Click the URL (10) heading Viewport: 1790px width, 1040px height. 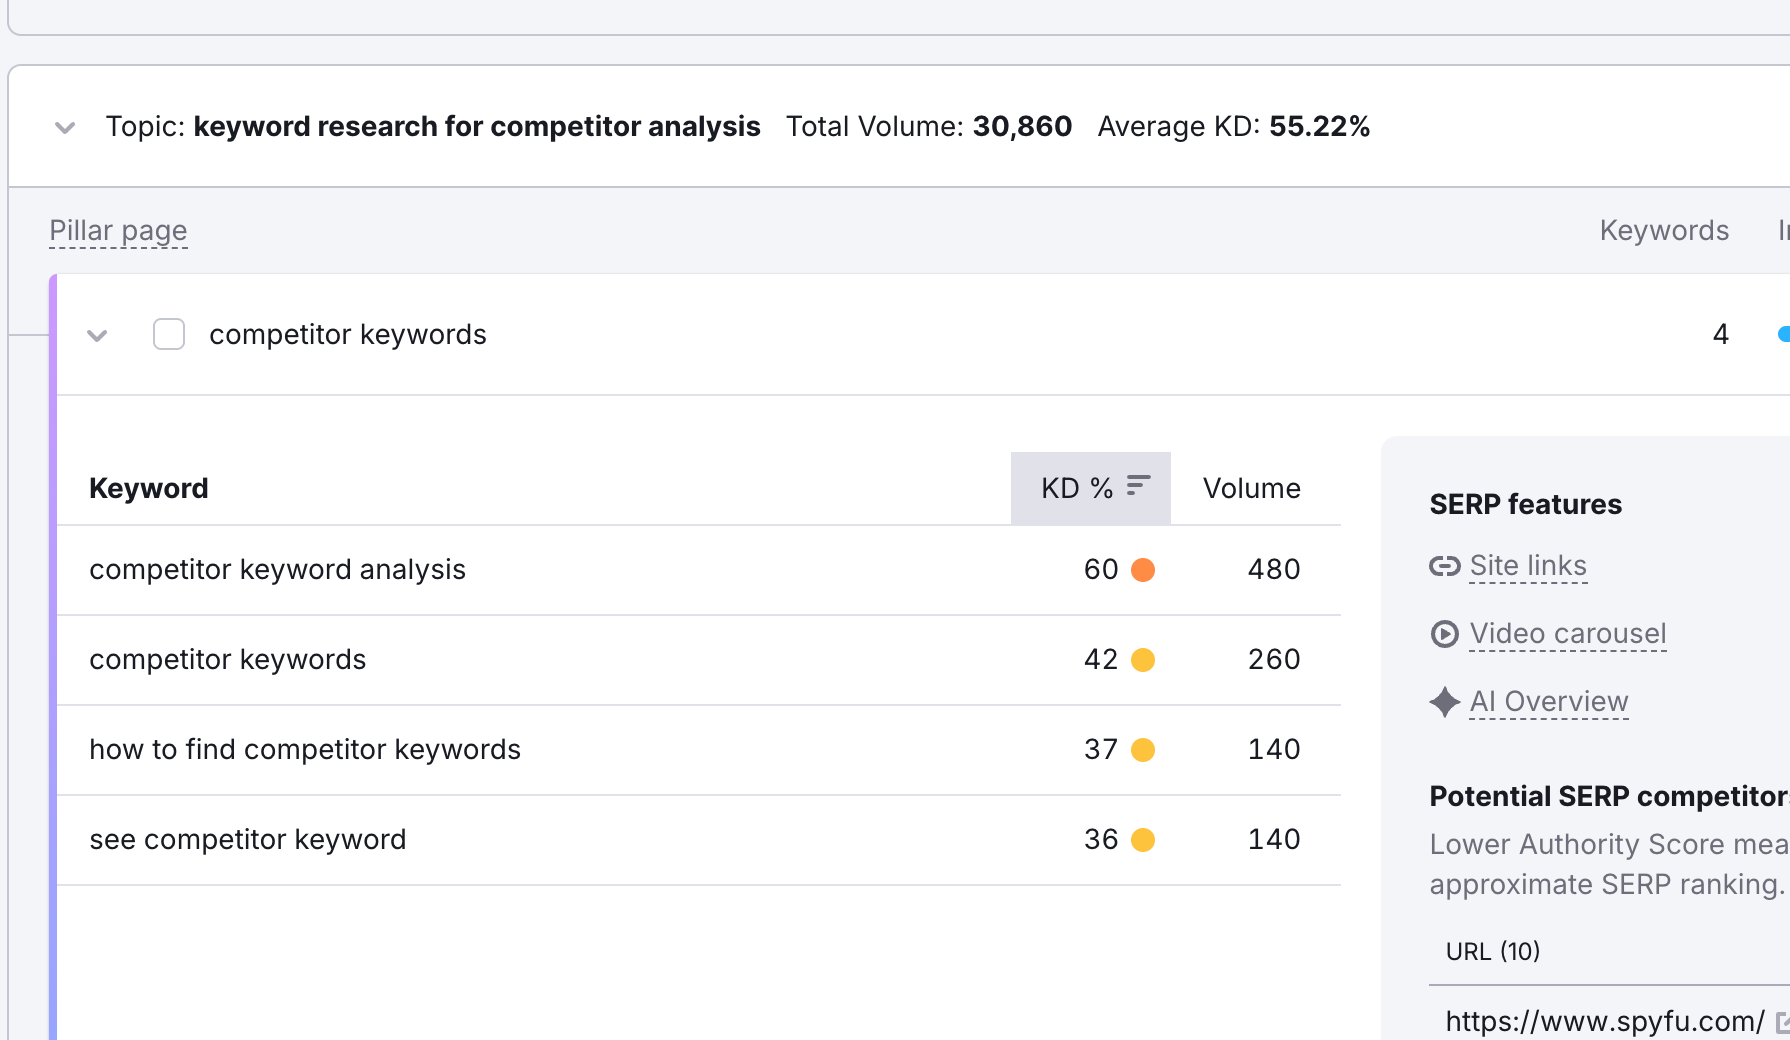[x=1492, y=951]
